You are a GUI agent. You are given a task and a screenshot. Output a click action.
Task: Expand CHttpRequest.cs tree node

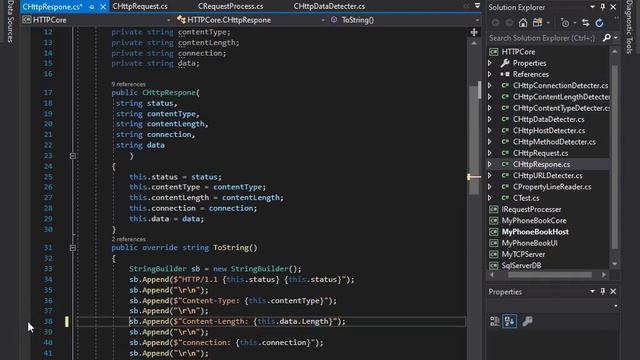[x=490, y=153]
